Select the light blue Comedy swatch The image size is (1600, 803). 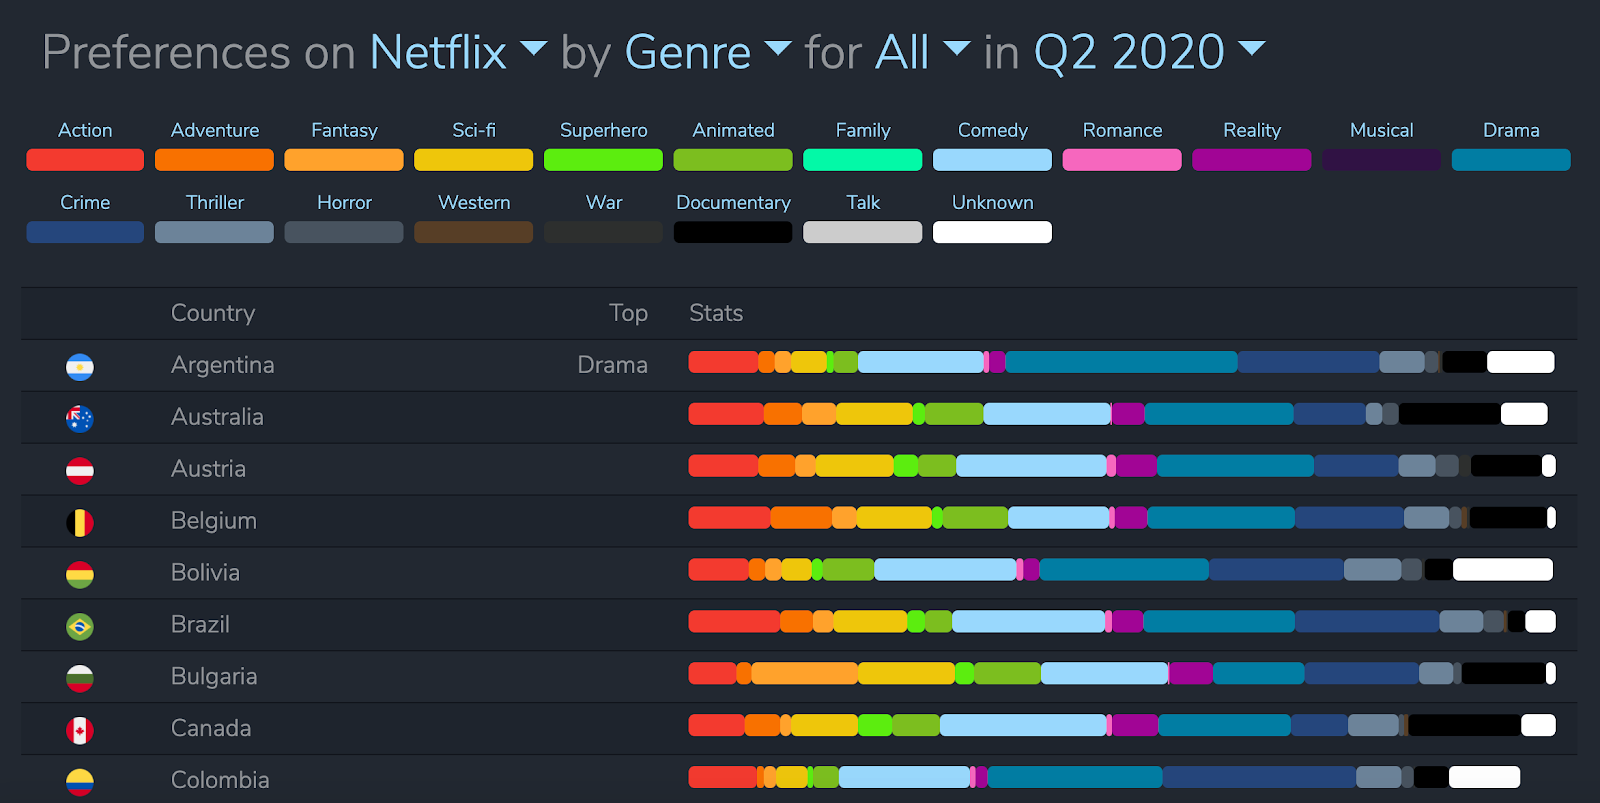pyautogui.click(x=992, y=160)
